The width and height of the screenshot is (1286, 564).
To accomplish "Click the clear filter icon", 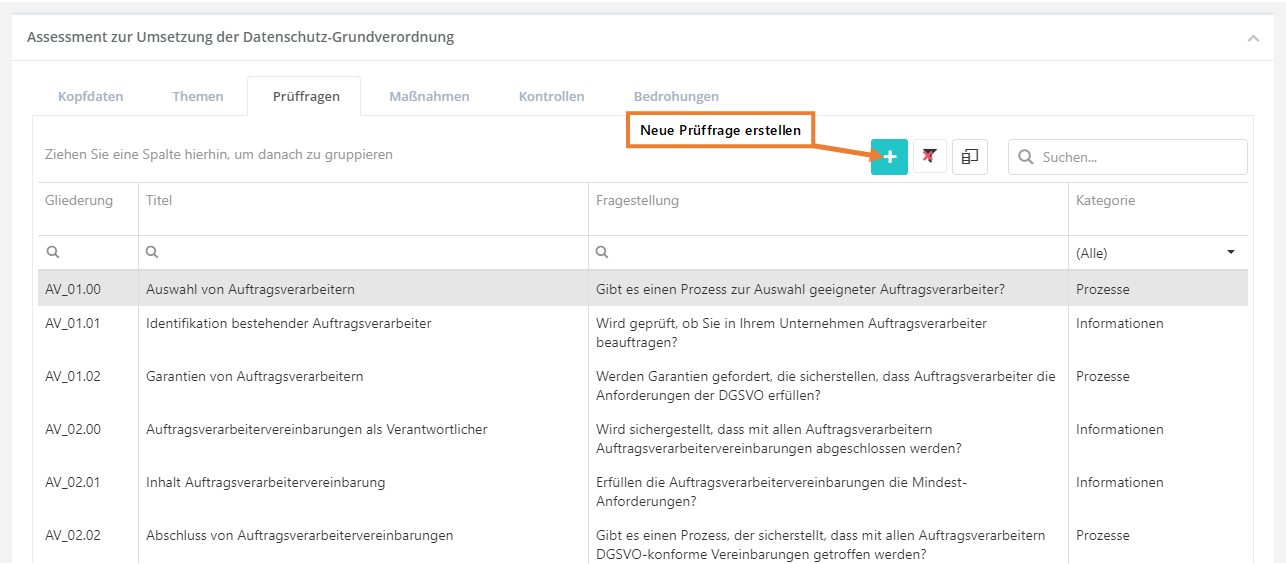I will (x=930, y=157).
